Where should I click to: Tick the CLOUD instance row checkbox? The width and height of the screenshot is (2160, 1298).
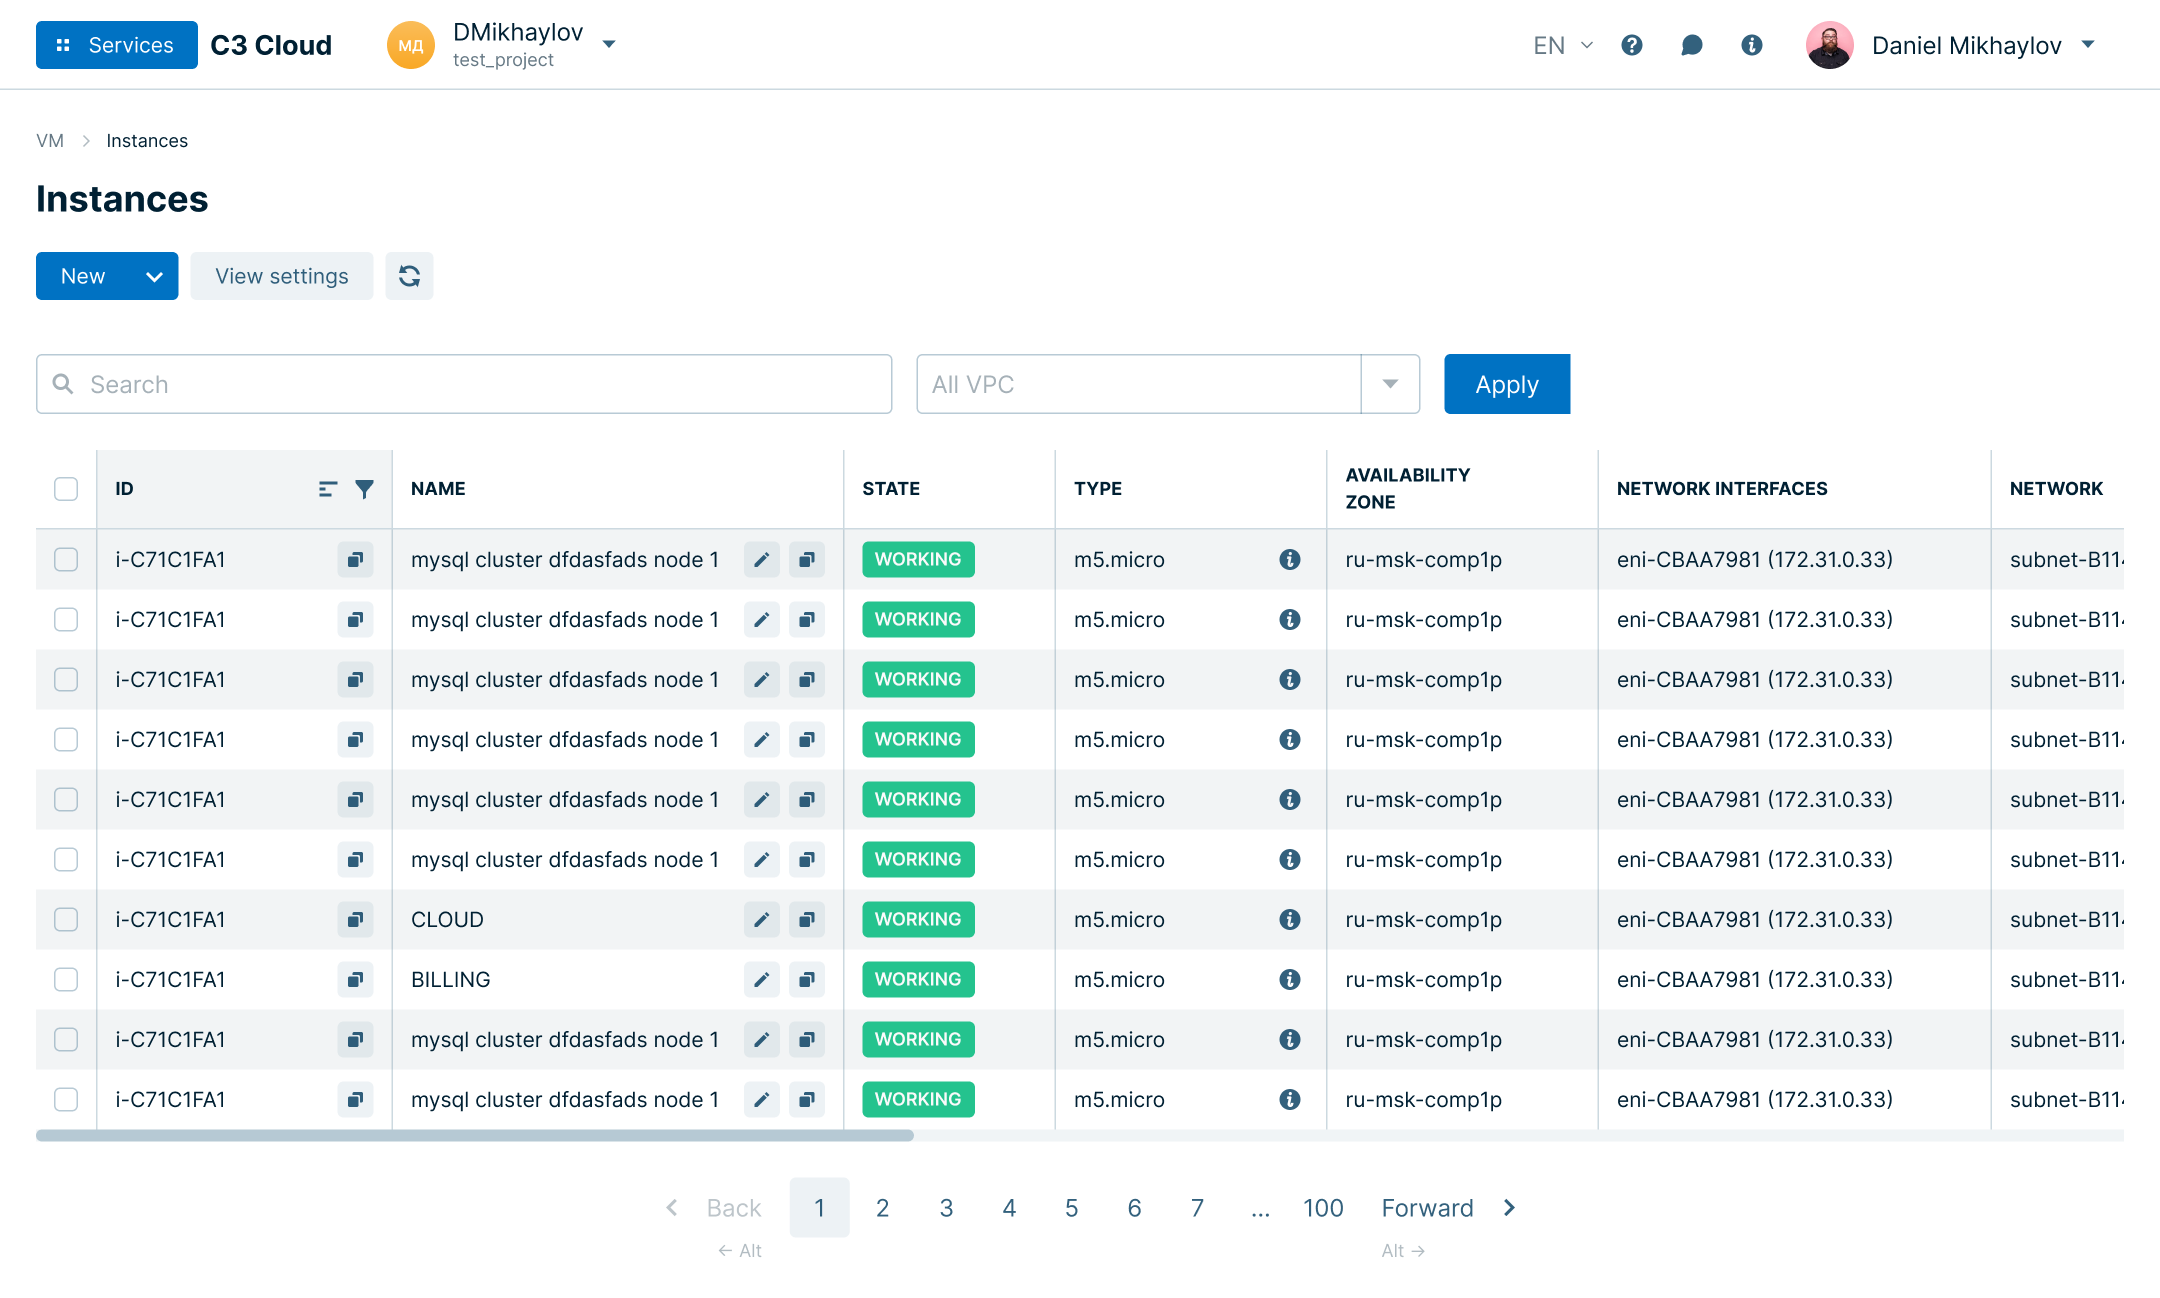point(66,920)
